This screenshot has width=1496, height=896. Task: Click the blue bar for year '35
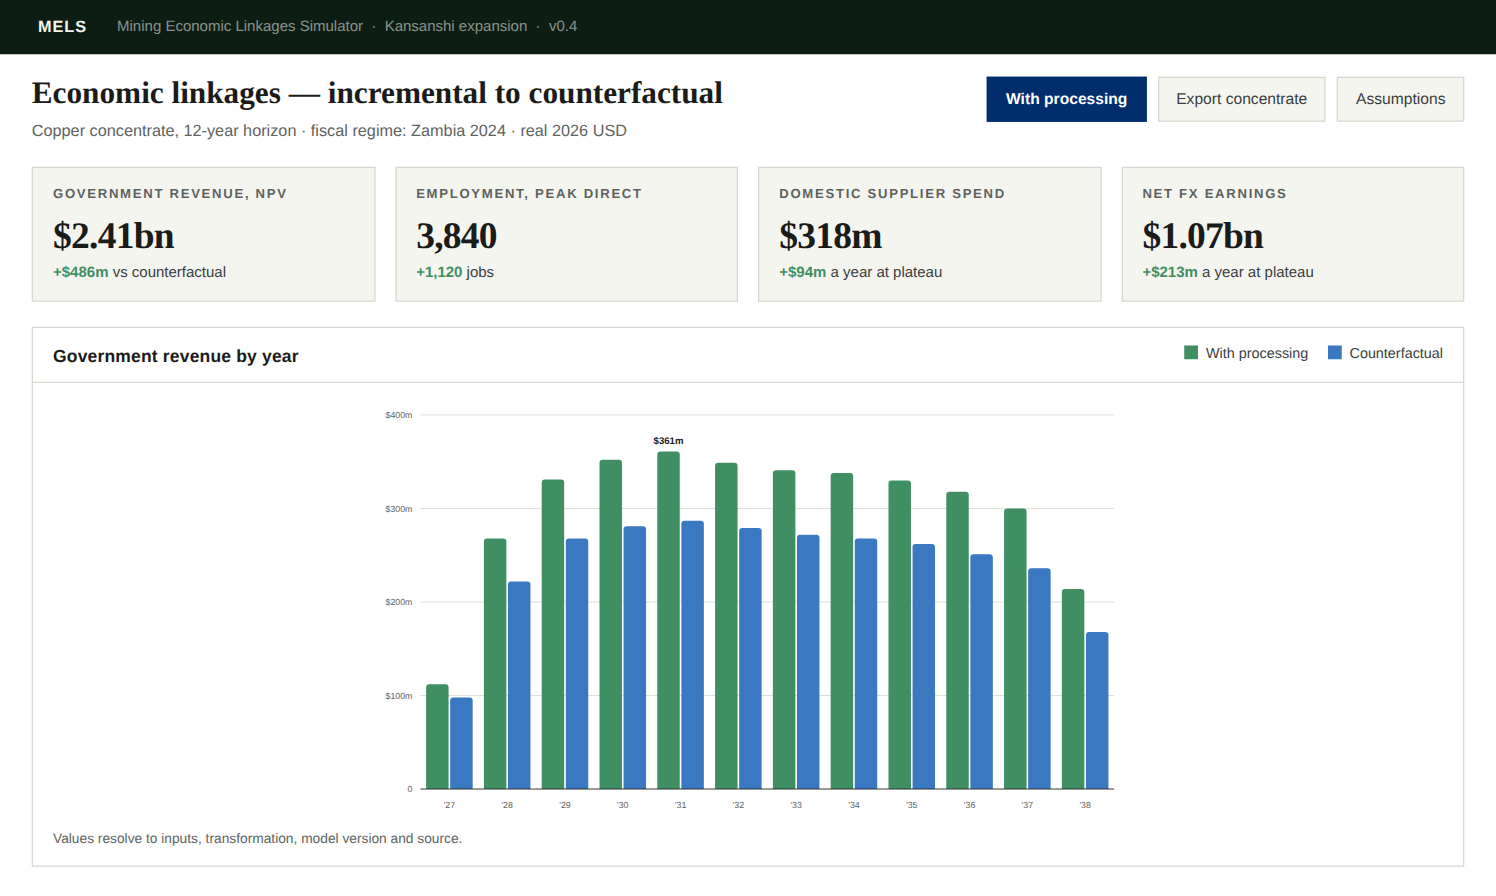(924, 666)
